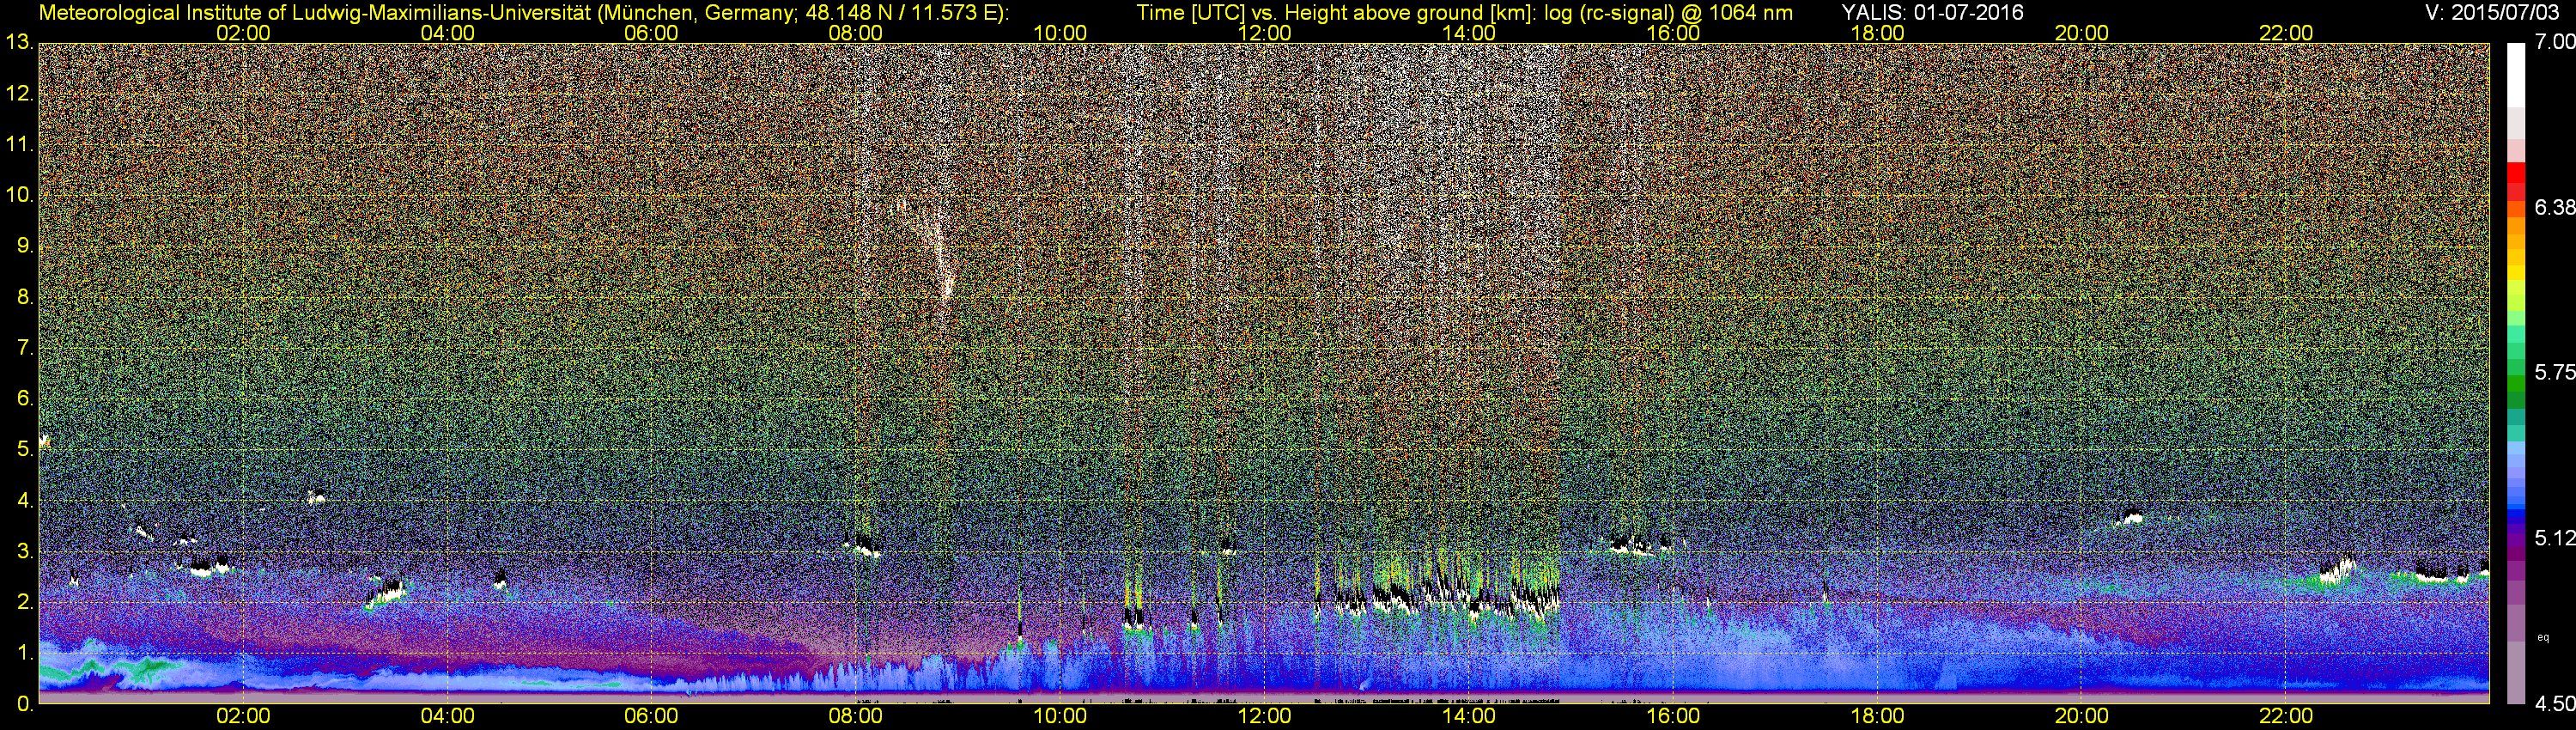Screen dimensions: 2576x730
Task: Pick the 11 km height axis label
Action: [20, 145]
